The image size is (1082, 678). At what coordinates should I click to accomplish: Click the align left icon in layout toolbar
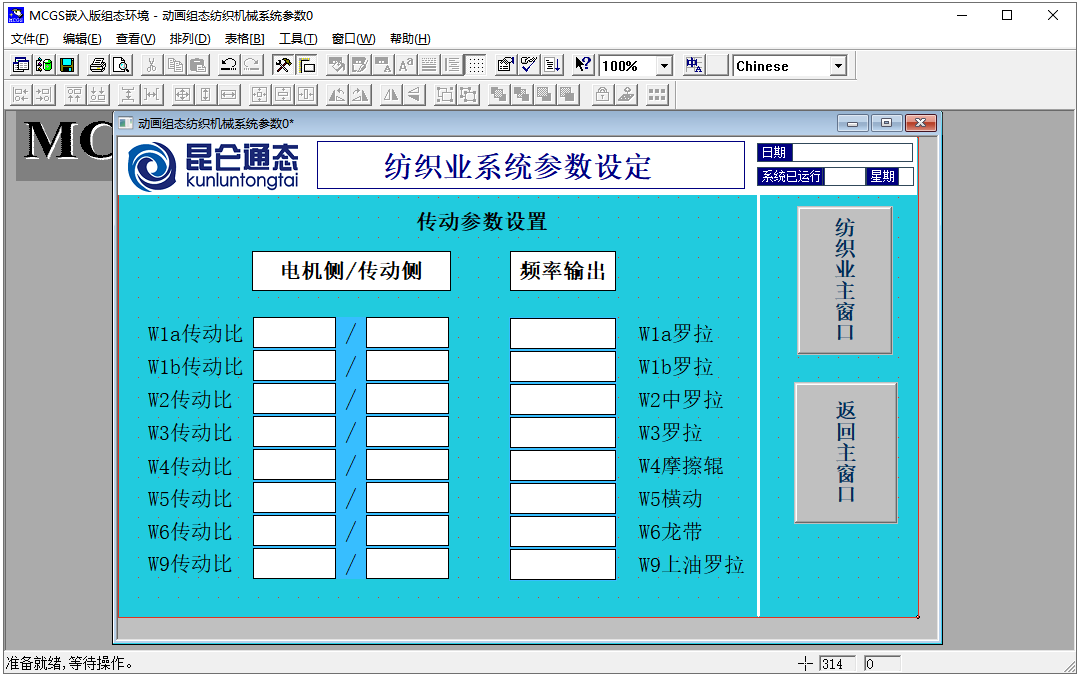click(21, 94)
